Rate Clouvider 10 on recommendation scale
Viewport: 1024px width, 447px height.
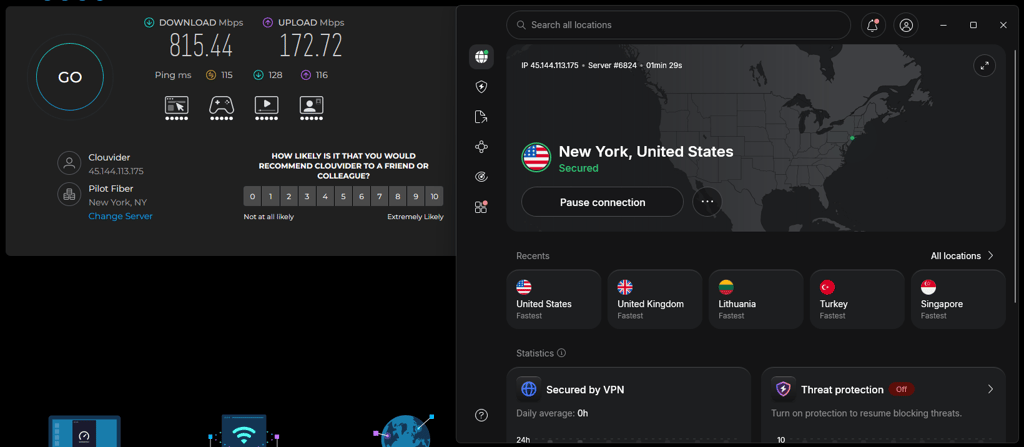click(x=434, y=196)
